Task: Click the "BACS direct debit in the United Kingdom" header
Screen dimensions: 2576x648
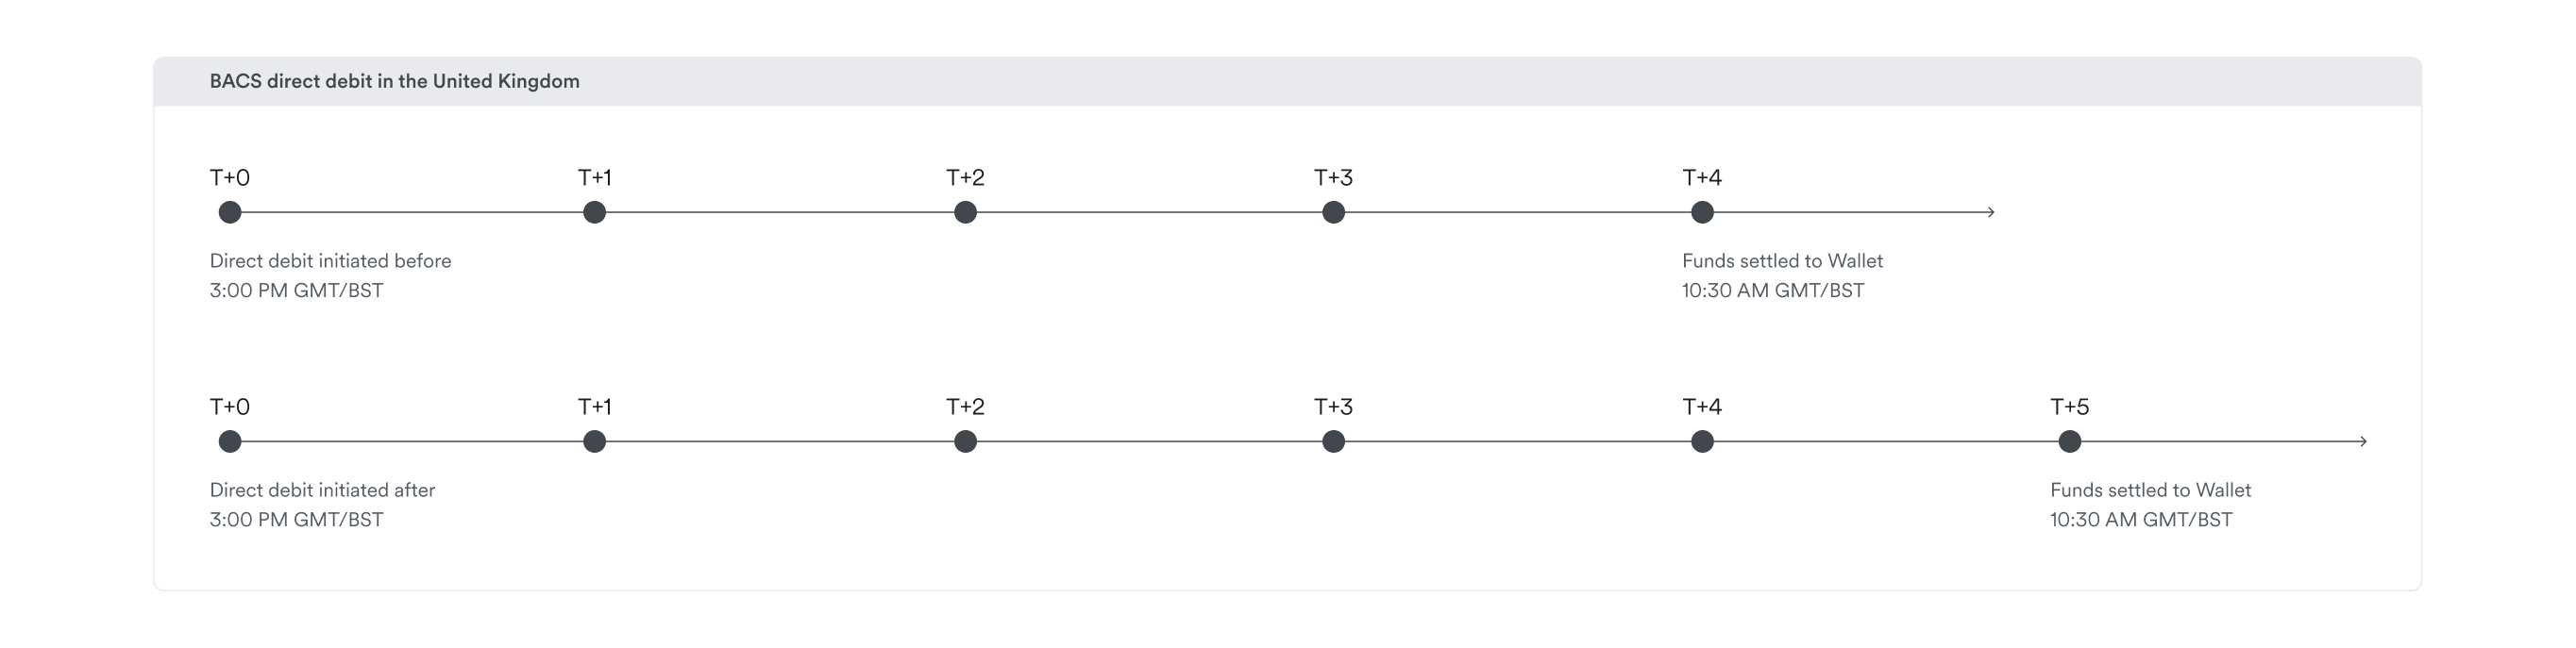Action: click(x=394, y=81)
